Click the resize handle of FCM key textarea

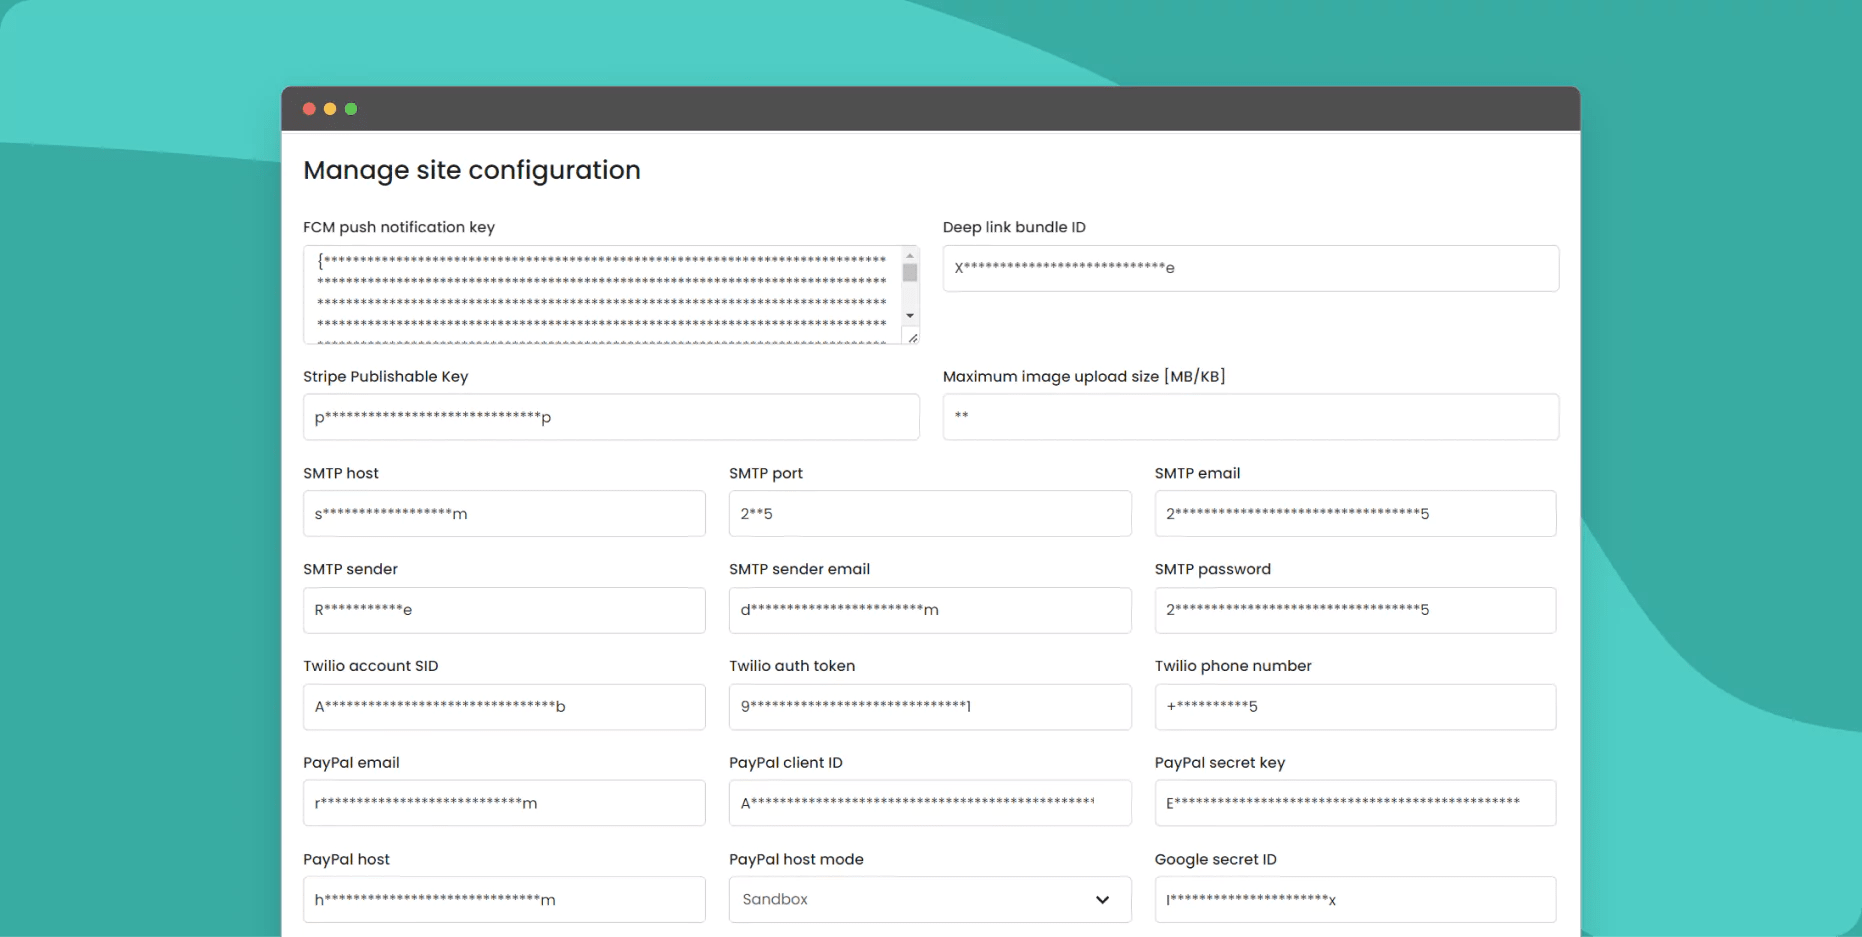(x=912, y=338)
